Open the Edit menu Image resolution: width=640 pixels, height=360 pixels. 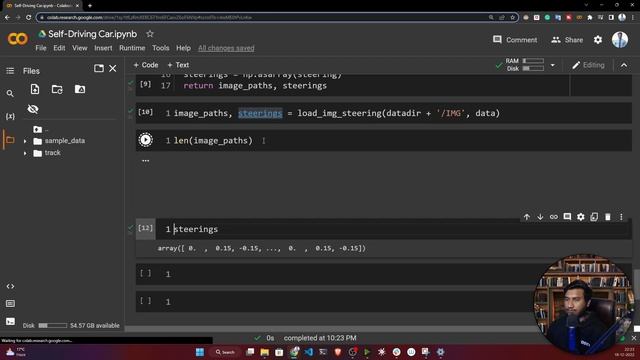coord(59,48)
